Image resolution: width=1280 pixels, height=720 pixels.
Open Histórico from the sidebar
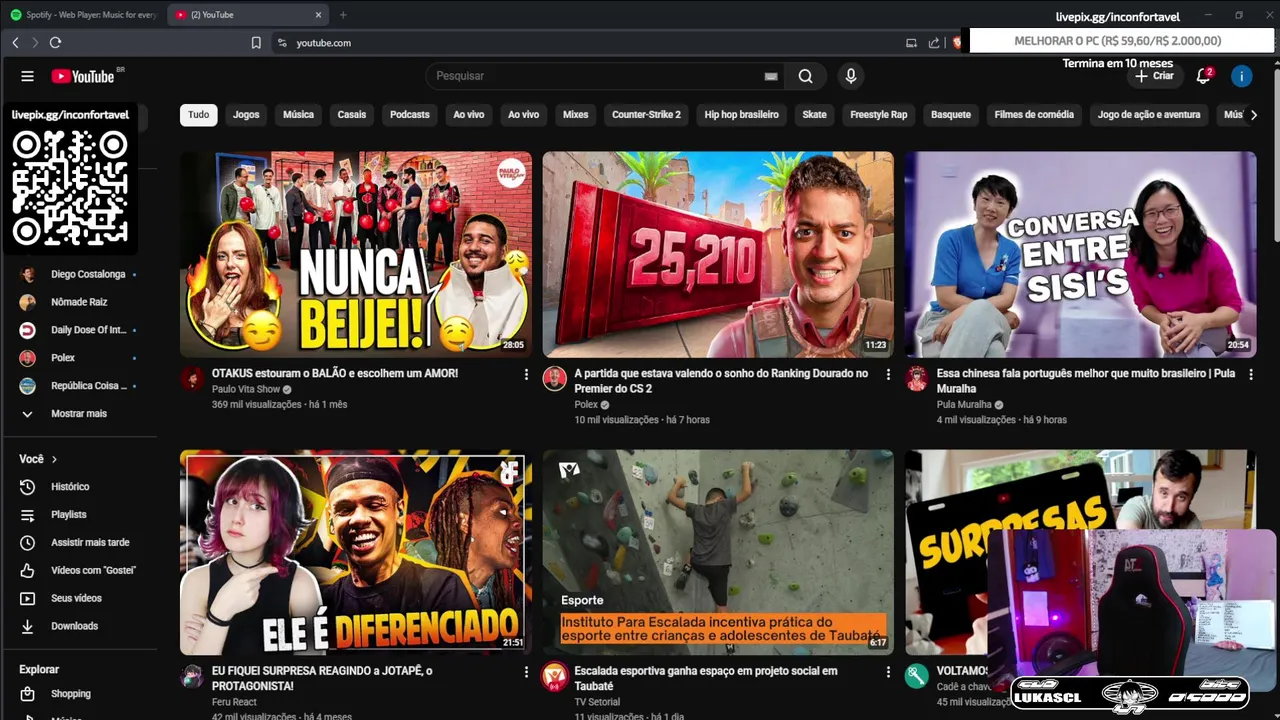[x=70, y=486]
